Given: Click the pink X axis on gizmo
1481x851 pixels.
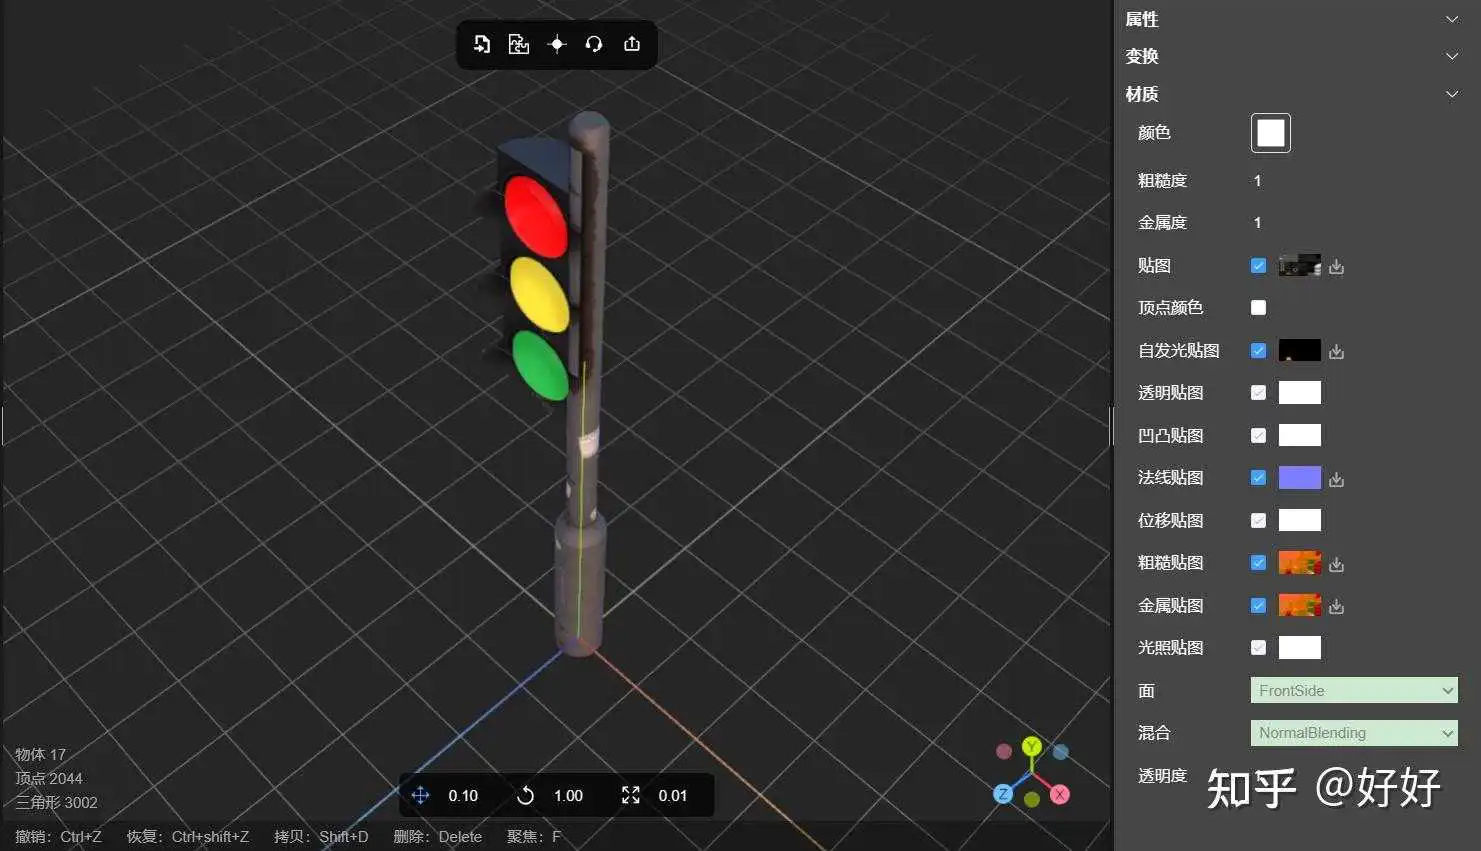Looking at the screenshot, I should [1060, 794].
